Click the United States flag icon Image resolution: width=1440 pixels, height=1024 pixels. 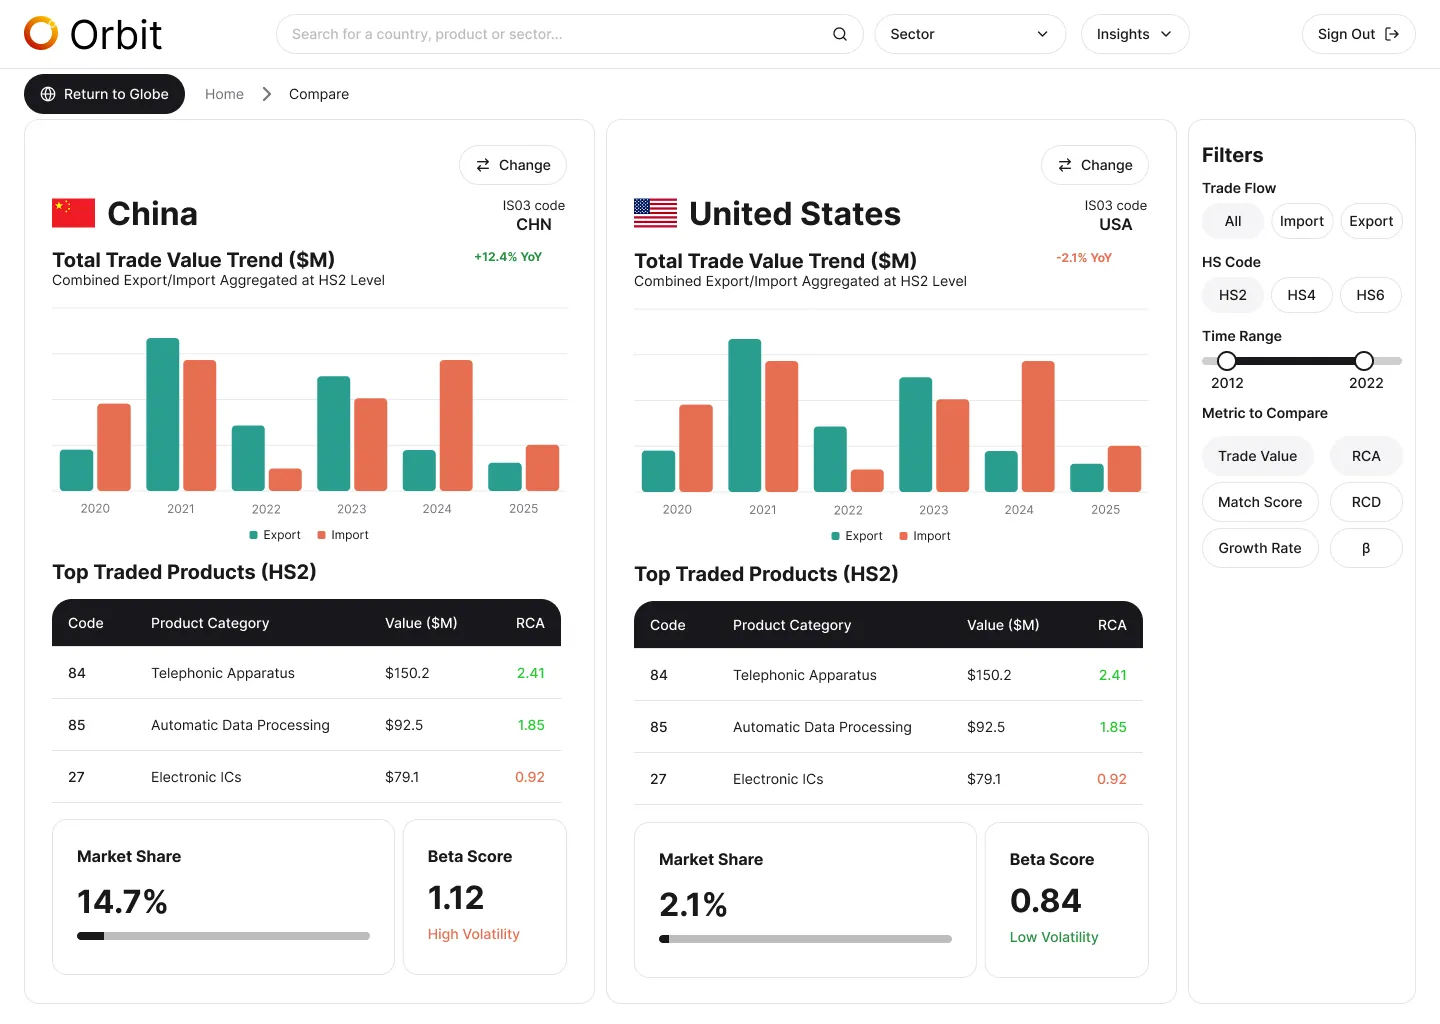tap(656, 213)
